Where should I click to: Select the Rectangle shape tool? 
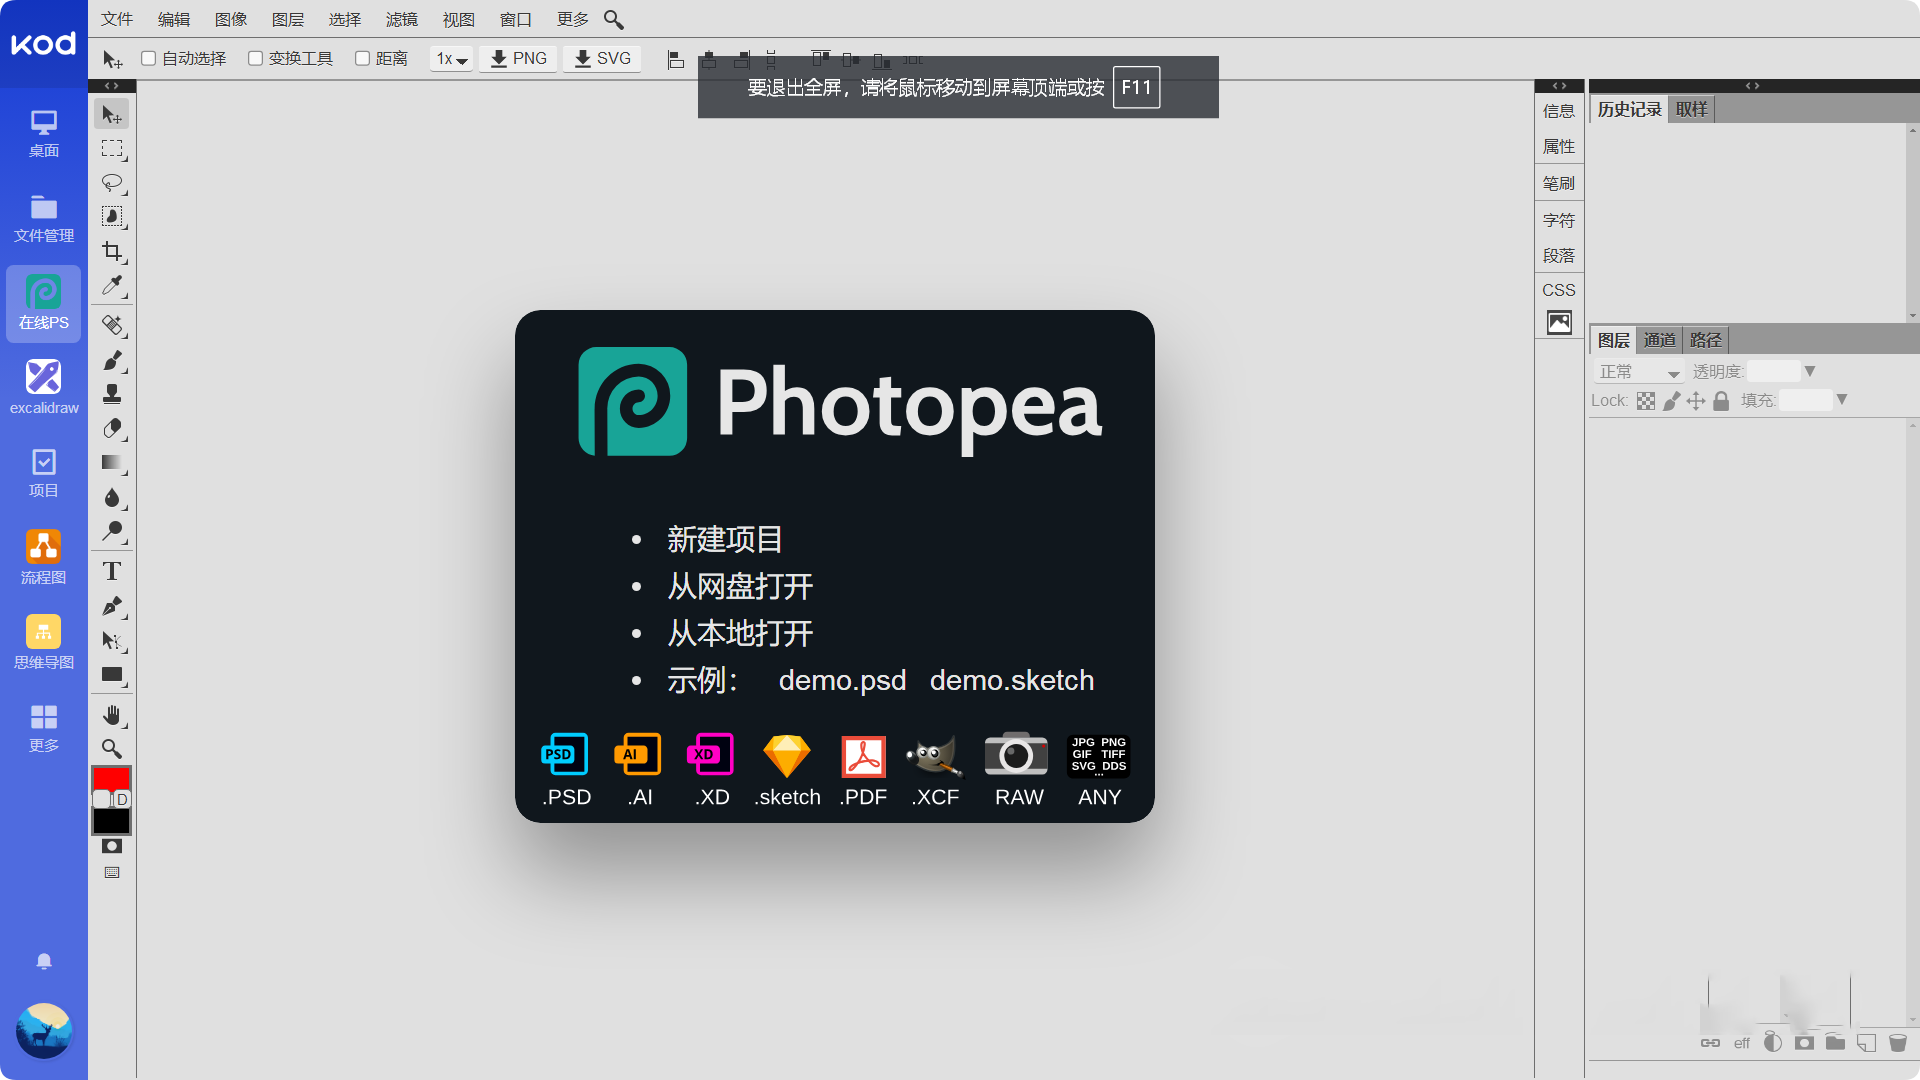(112, 675)
